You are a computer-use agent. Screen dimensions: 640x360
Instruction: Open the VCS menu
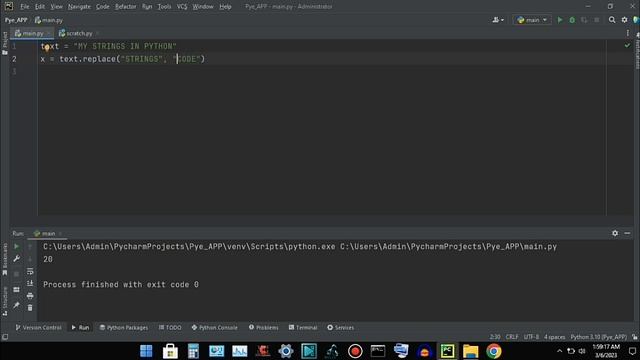(x=182, y=7)
